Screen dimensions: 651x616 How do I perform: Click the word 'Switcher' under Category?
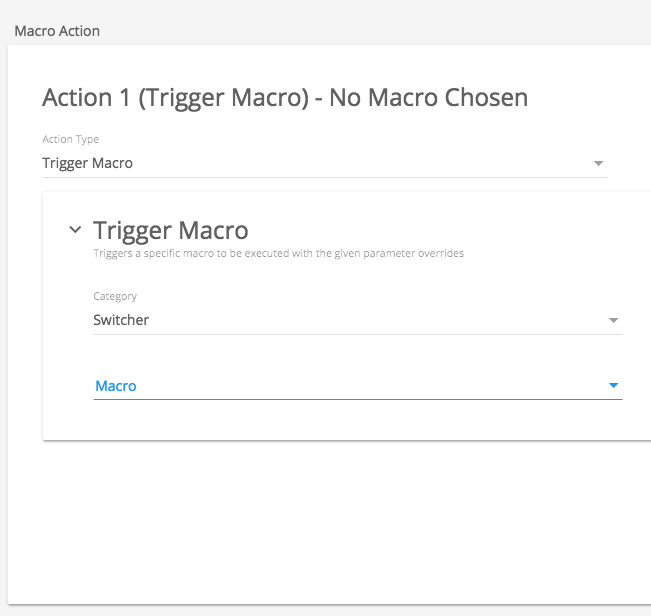[x=121, y=320]
